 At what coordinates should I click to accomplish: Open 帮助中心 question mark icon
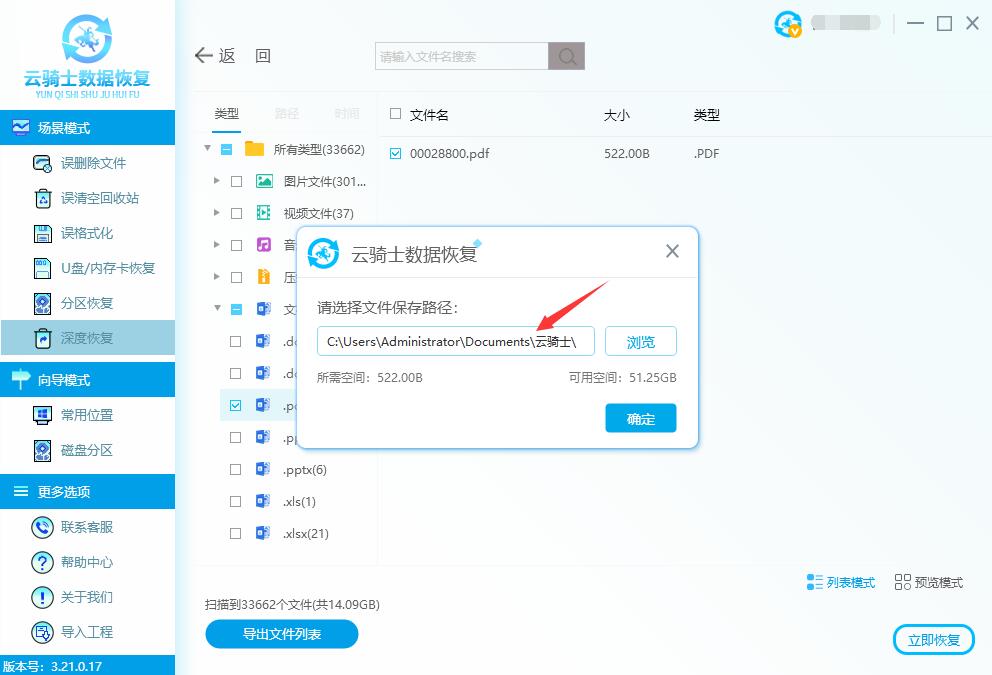tap(42, 562)
